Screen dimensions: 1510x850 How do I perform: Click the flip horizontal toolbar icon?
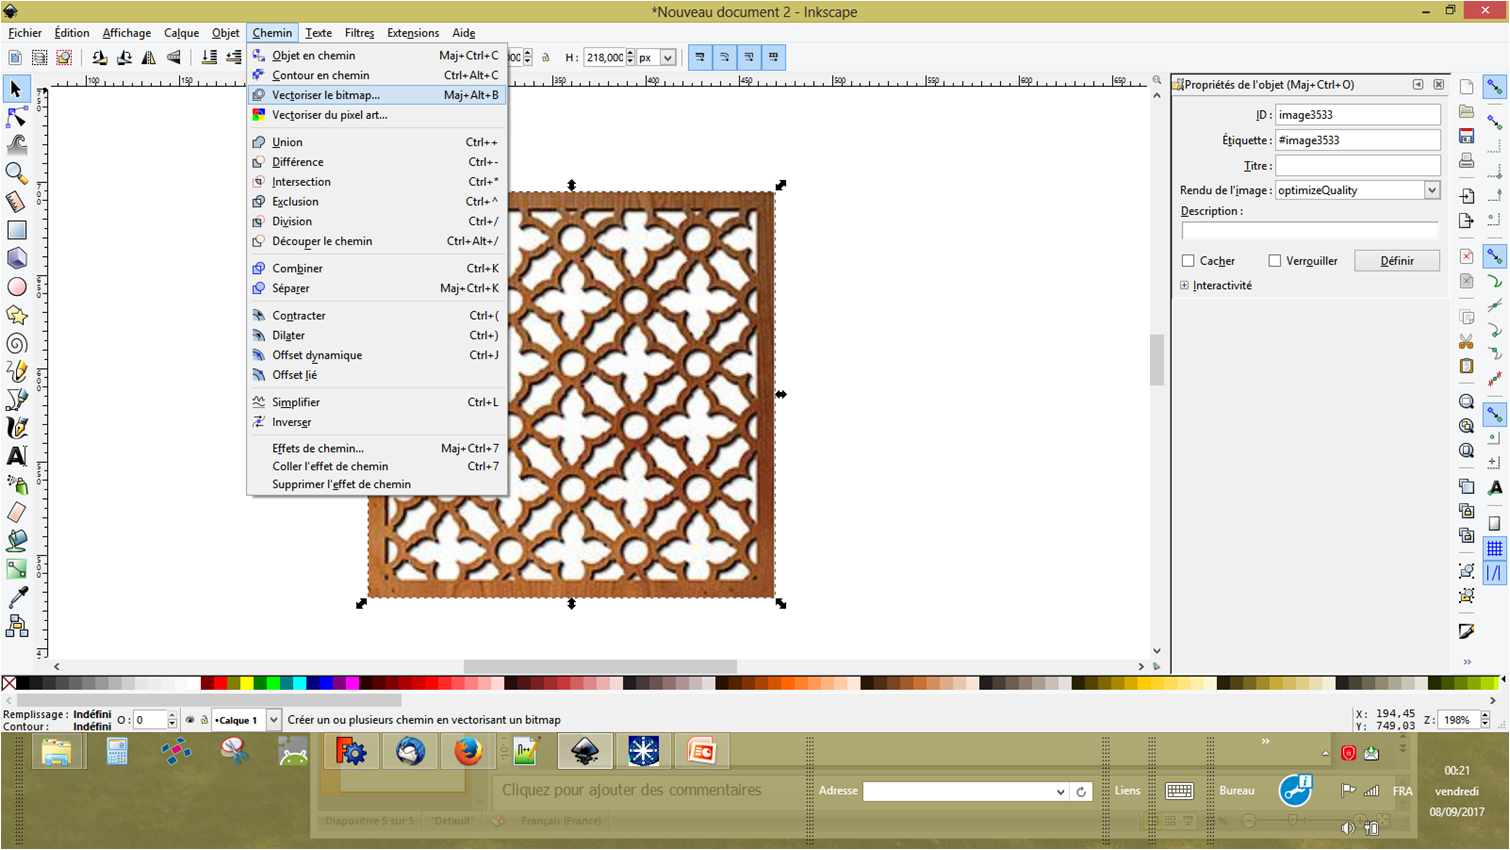coord(149,57)
